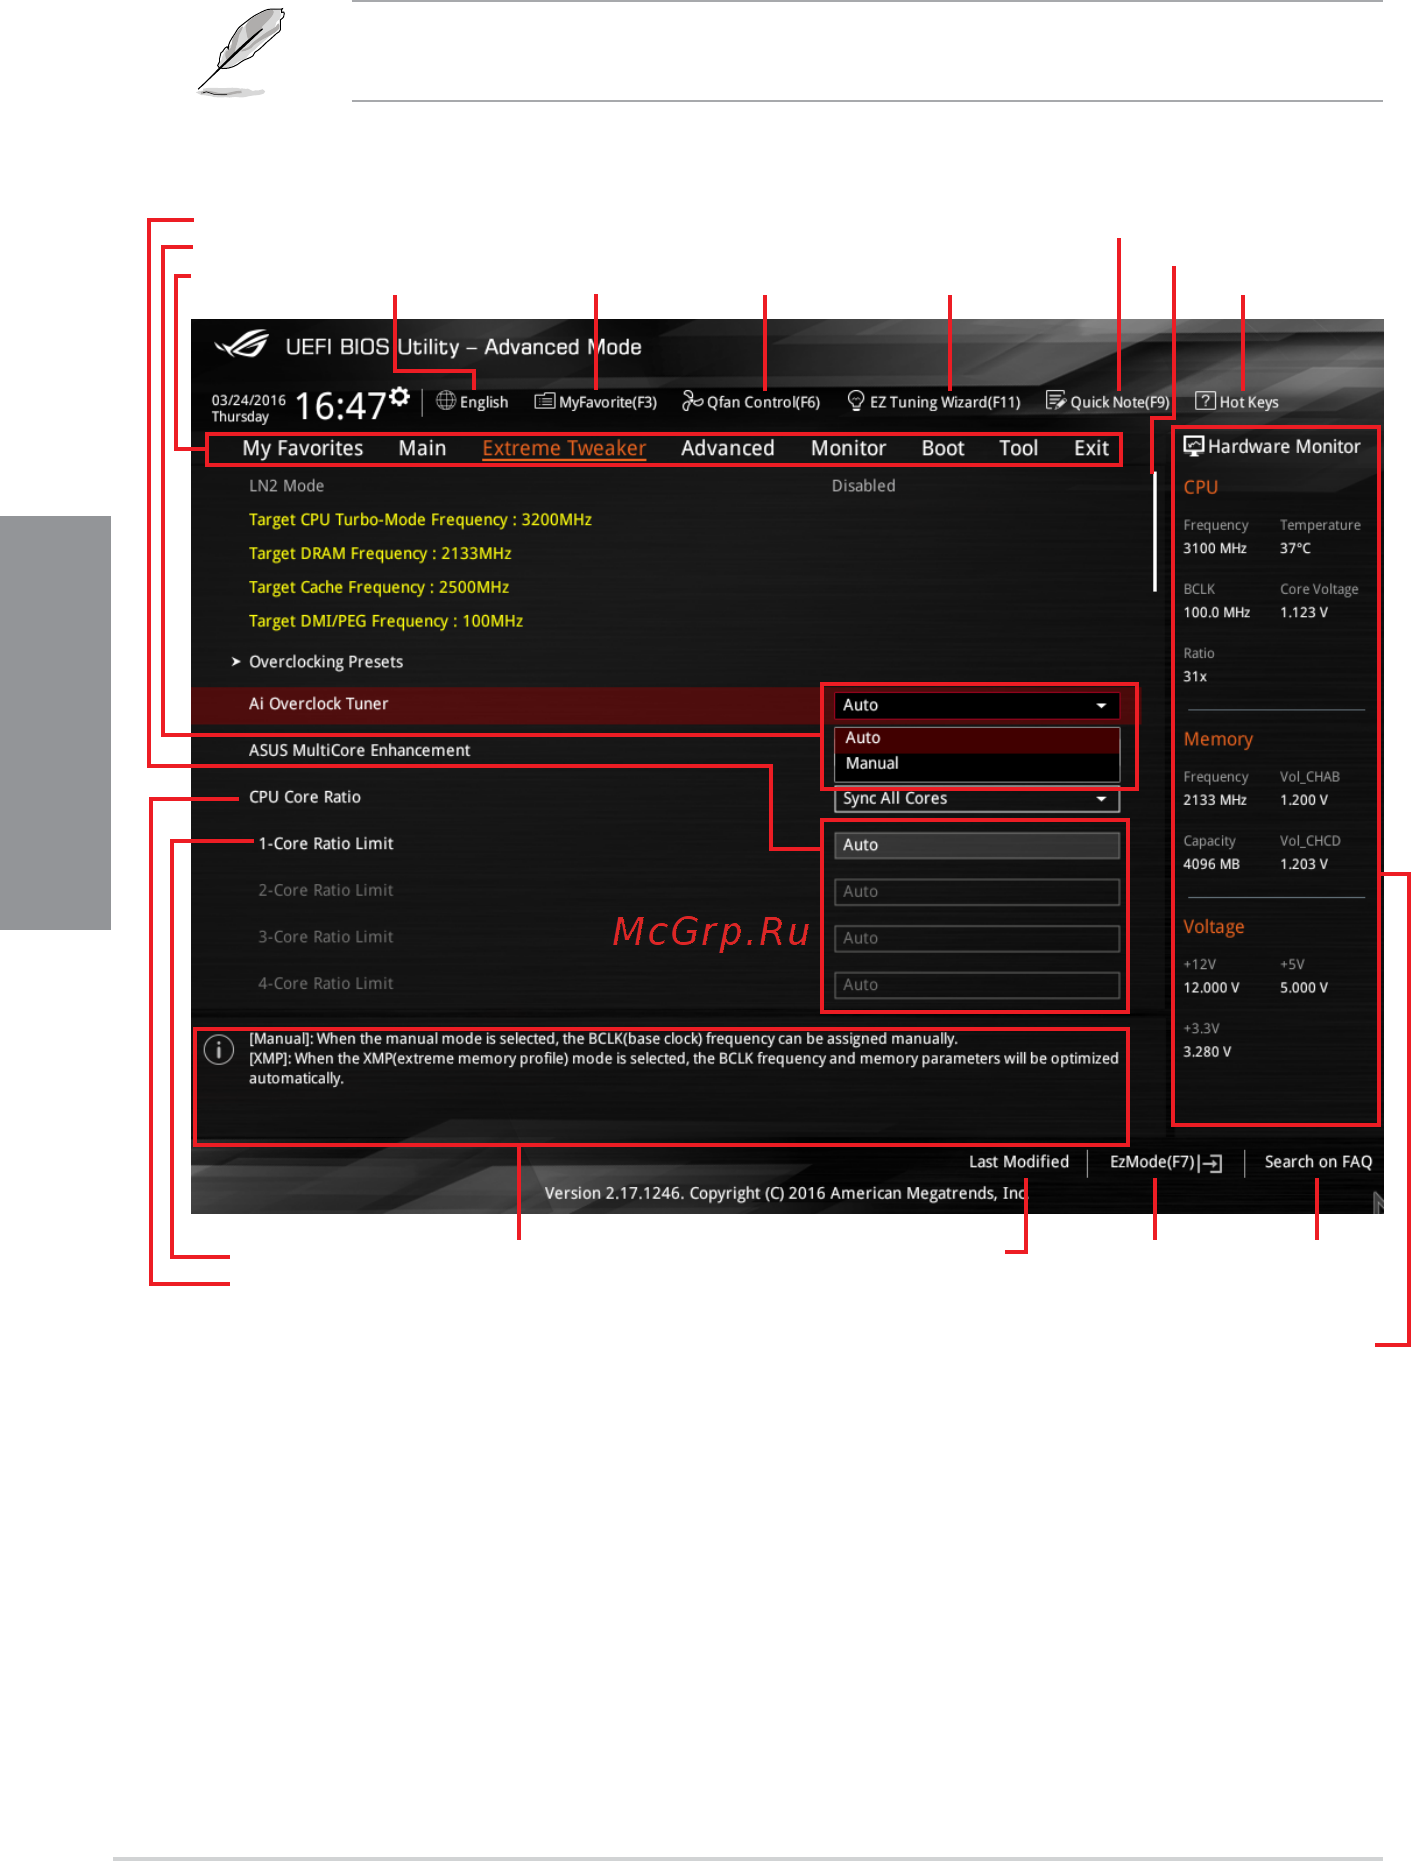
Task: Switch to the Boot tab
Action: 943,449
